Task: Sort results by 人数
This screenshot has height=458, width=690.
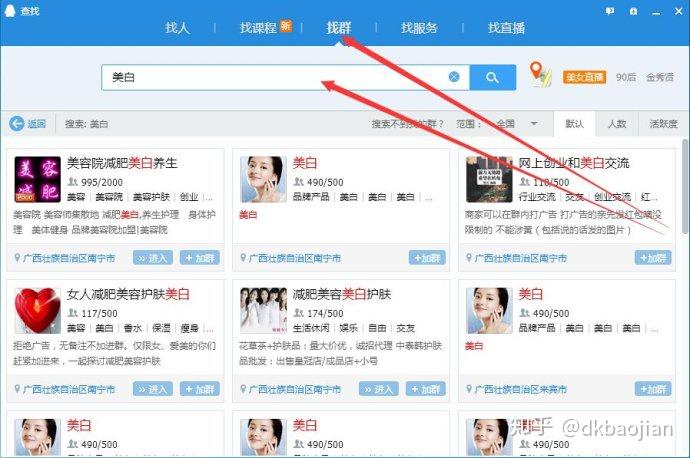Action: click(x=617, y=124)
